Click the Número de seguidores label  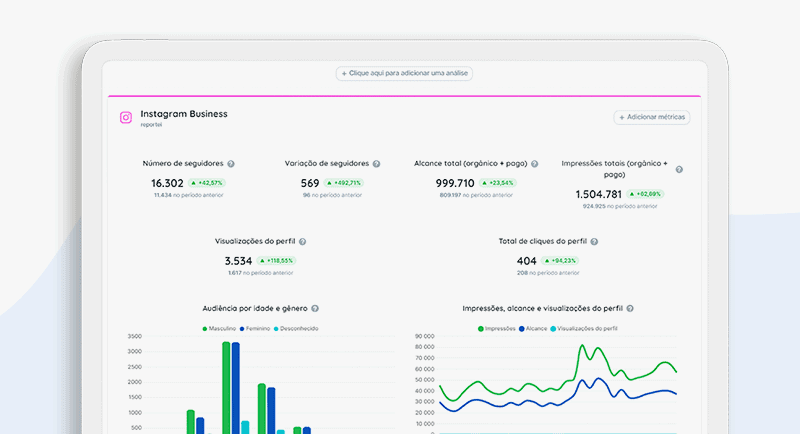(x=183, y=164)
